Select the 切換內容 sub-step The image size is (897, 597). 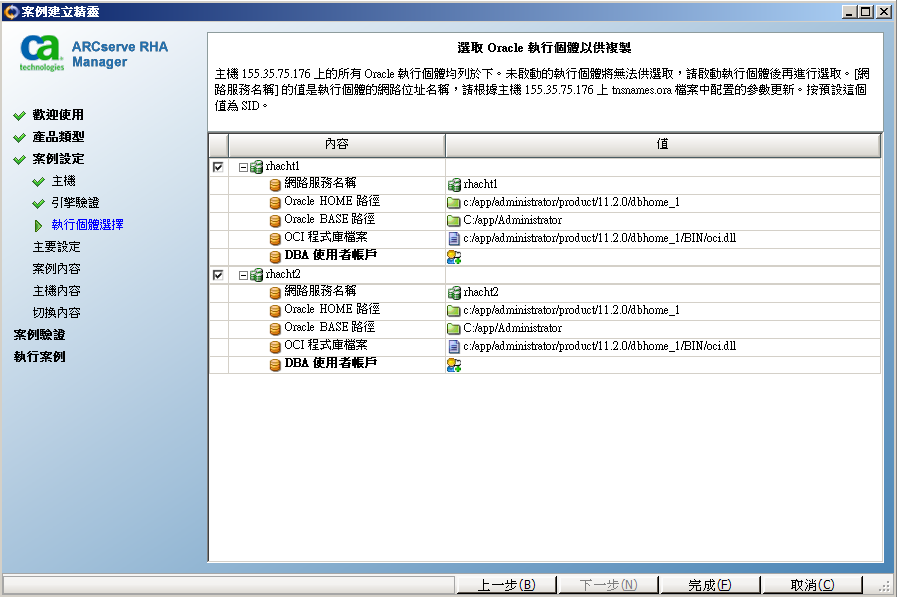pyautogui.click(x=56, y=313)
